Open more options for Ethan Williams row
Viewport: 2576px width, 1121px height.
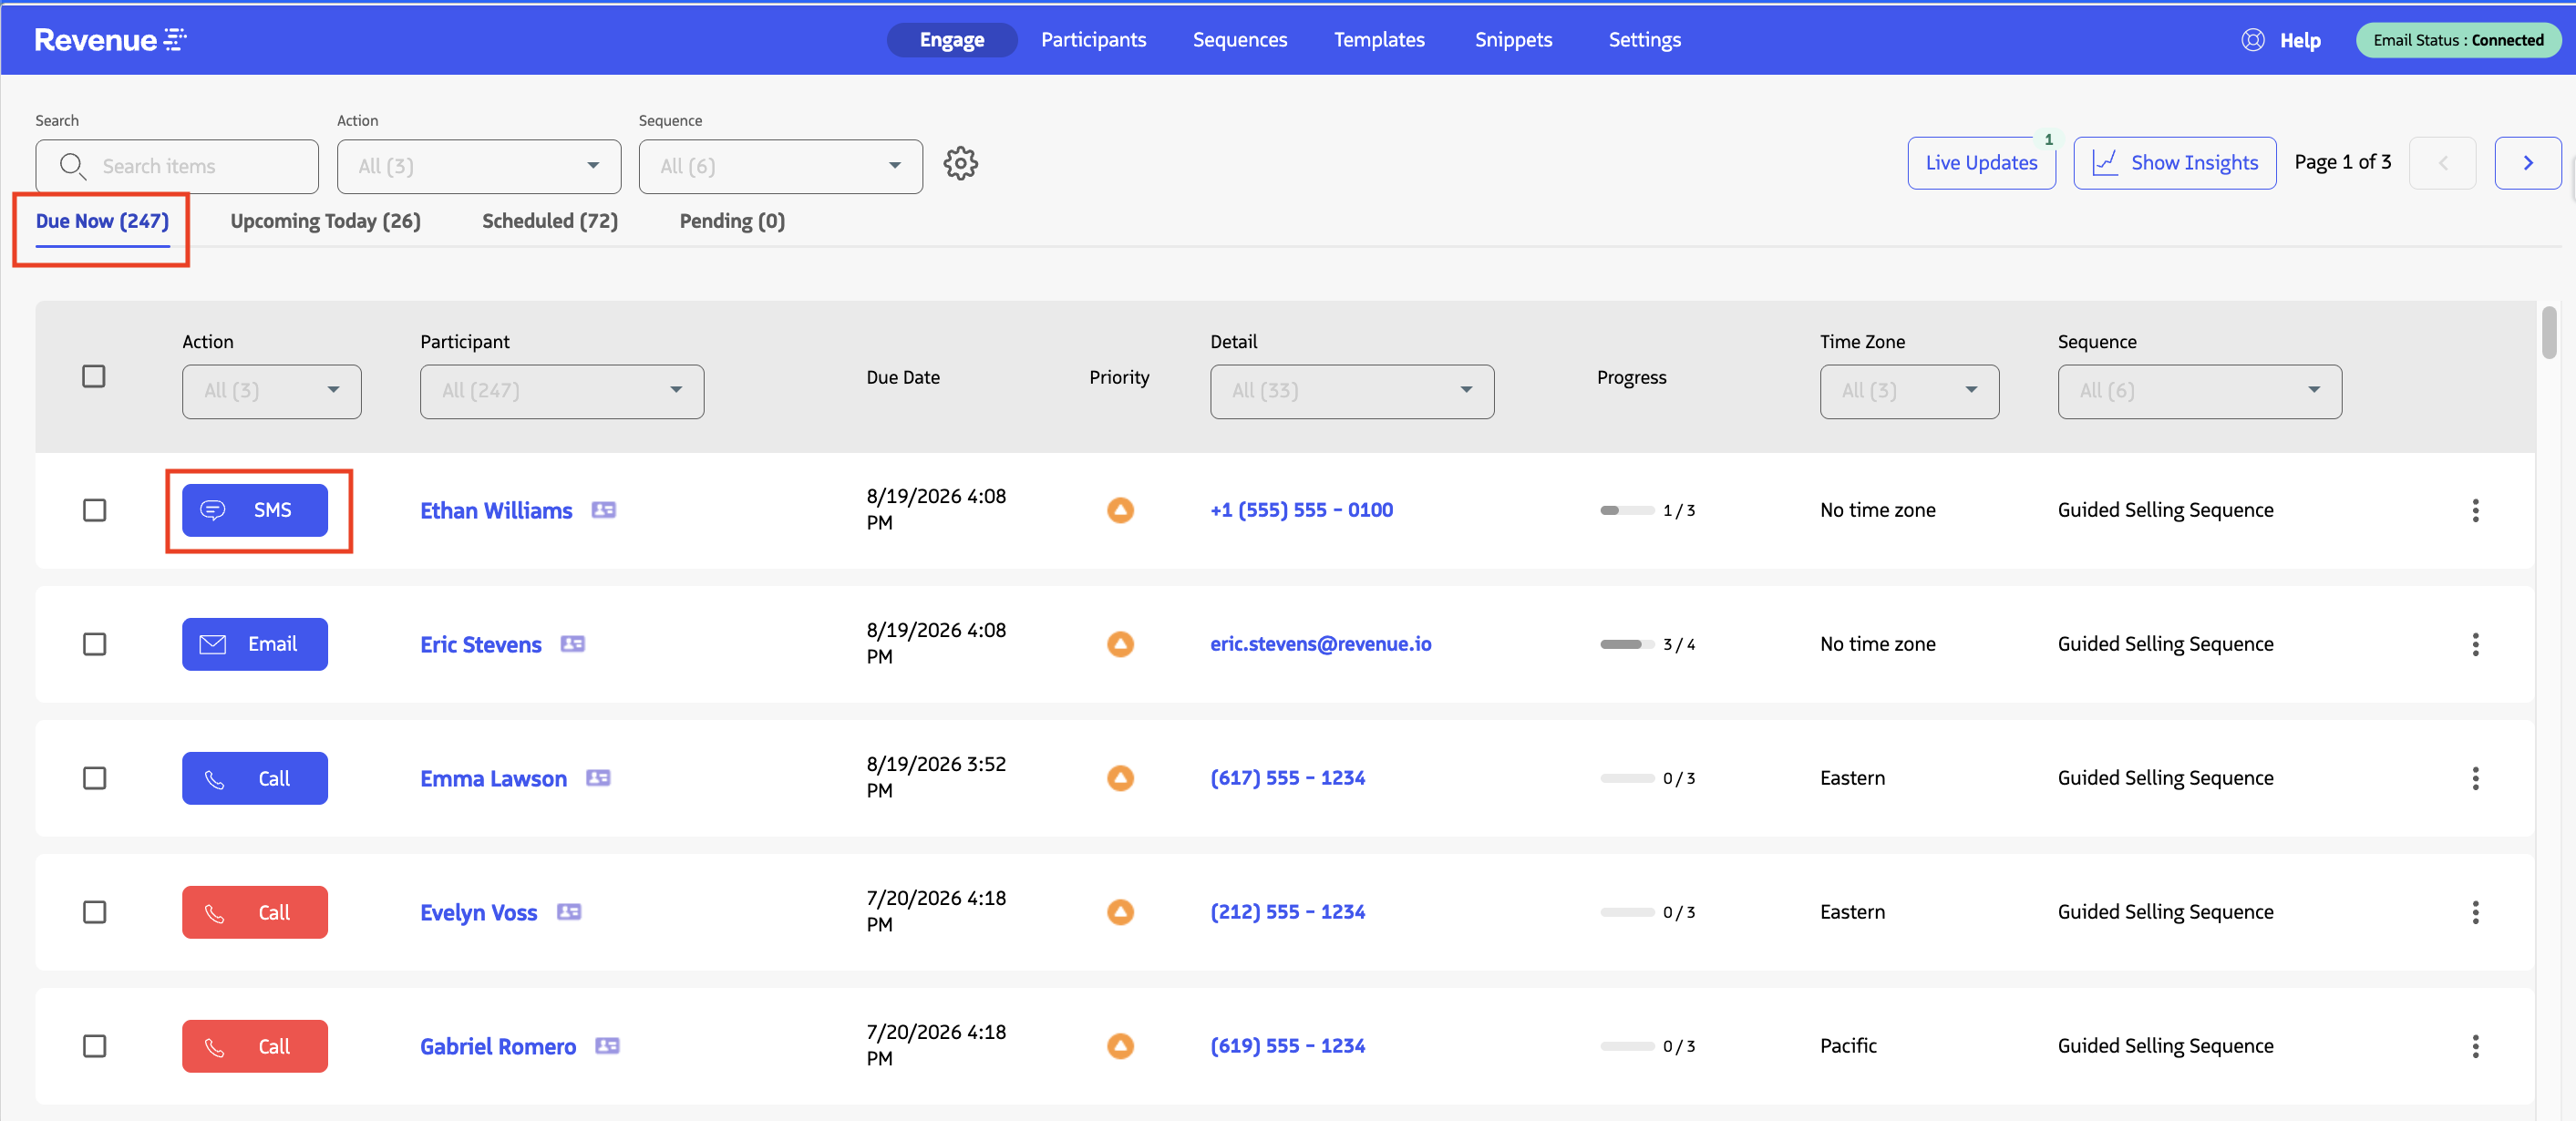point(2475,510)
